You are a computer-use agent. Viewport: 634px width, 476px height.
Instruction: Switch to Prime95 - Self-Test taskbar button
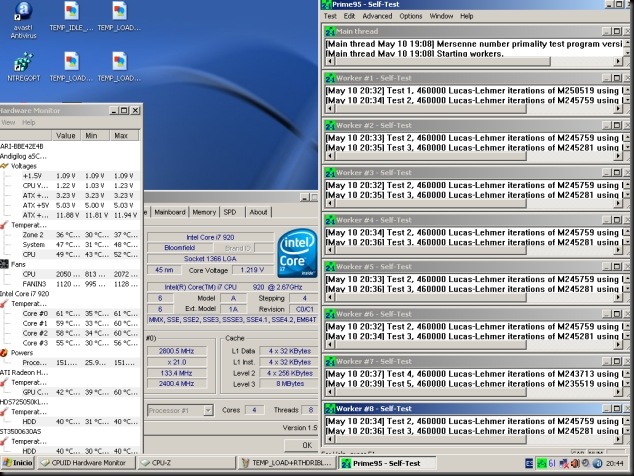[x=387, y=463]
